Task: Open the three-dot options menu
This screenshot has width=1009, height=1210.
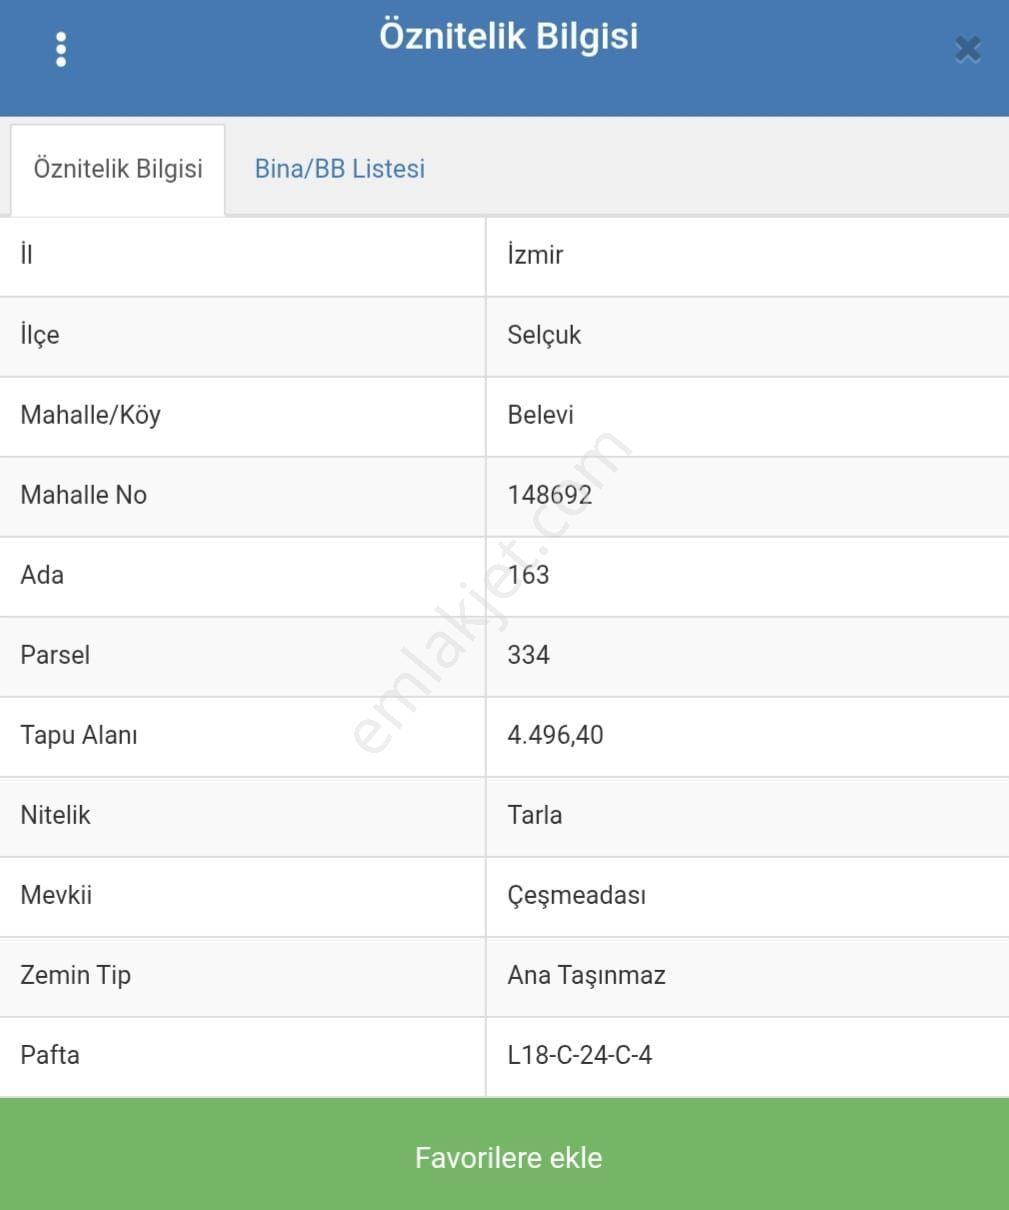Action: 61,49
